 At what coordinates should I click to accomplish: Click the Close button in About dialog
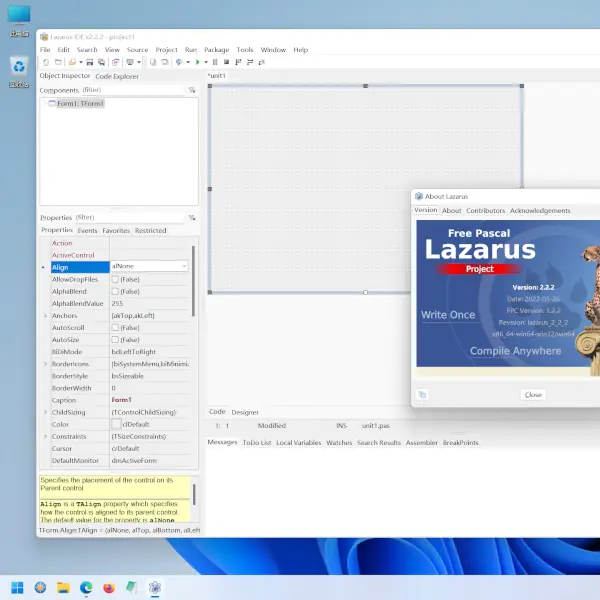533,394
